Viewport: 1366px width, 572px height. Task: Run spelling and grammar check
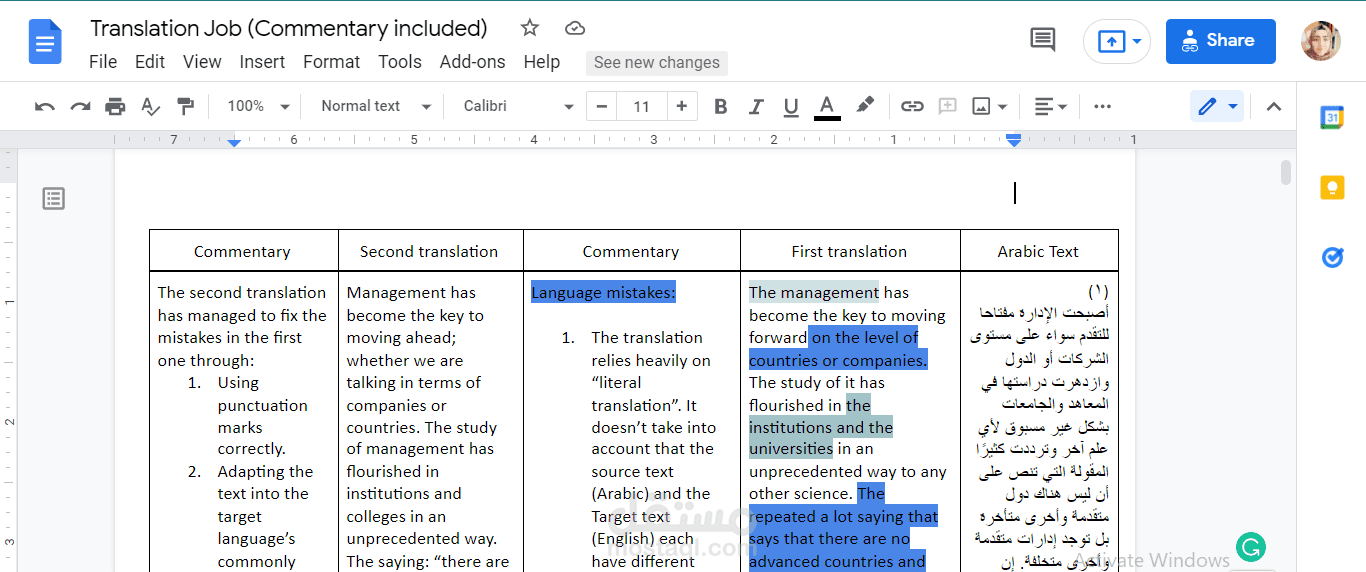tap(150, 106)
